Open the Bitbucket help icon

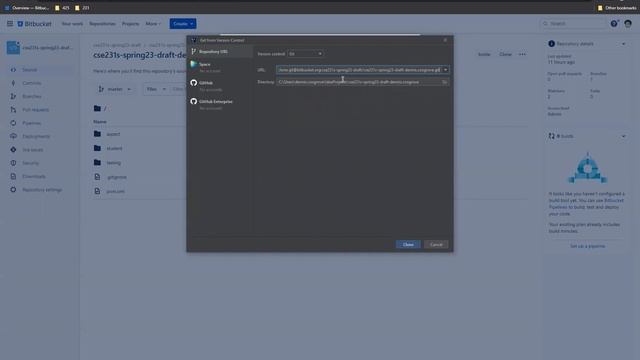614,24
